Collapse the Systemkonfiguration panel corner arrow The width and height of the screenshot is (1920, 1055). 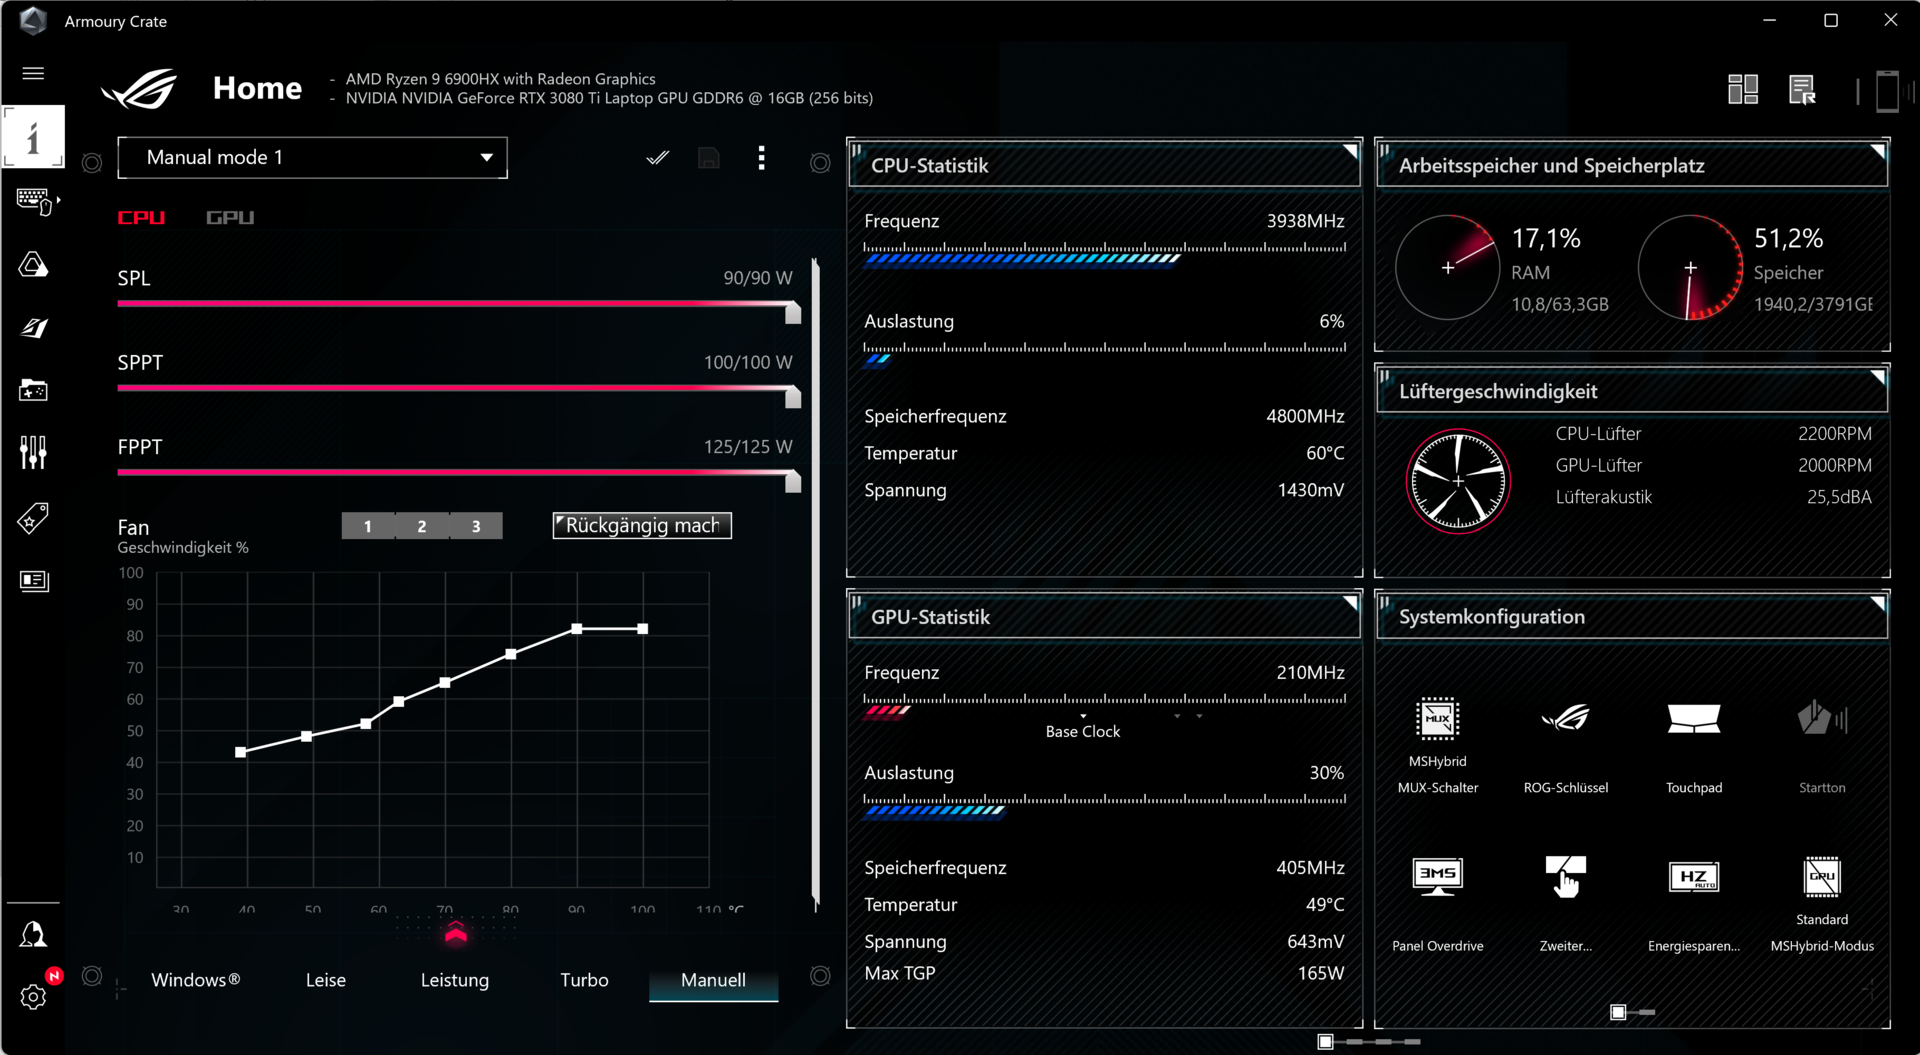click(1878, 603)
